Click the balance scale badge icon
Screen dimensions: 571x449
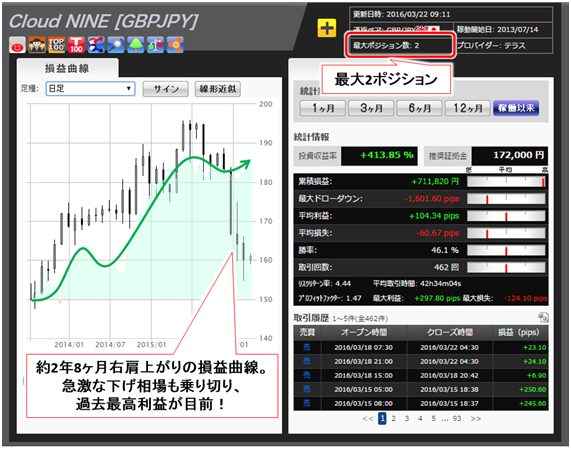155,45
